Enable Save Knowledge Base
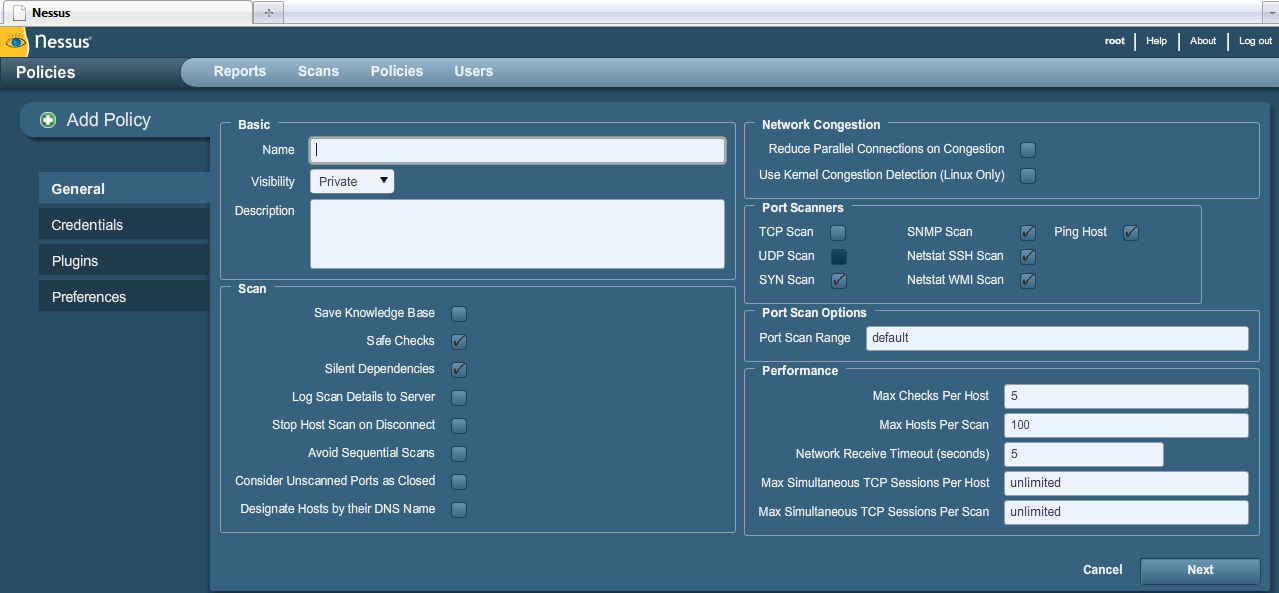The width and height of the screenshot is (1279, 593). [x=458, y=313]
